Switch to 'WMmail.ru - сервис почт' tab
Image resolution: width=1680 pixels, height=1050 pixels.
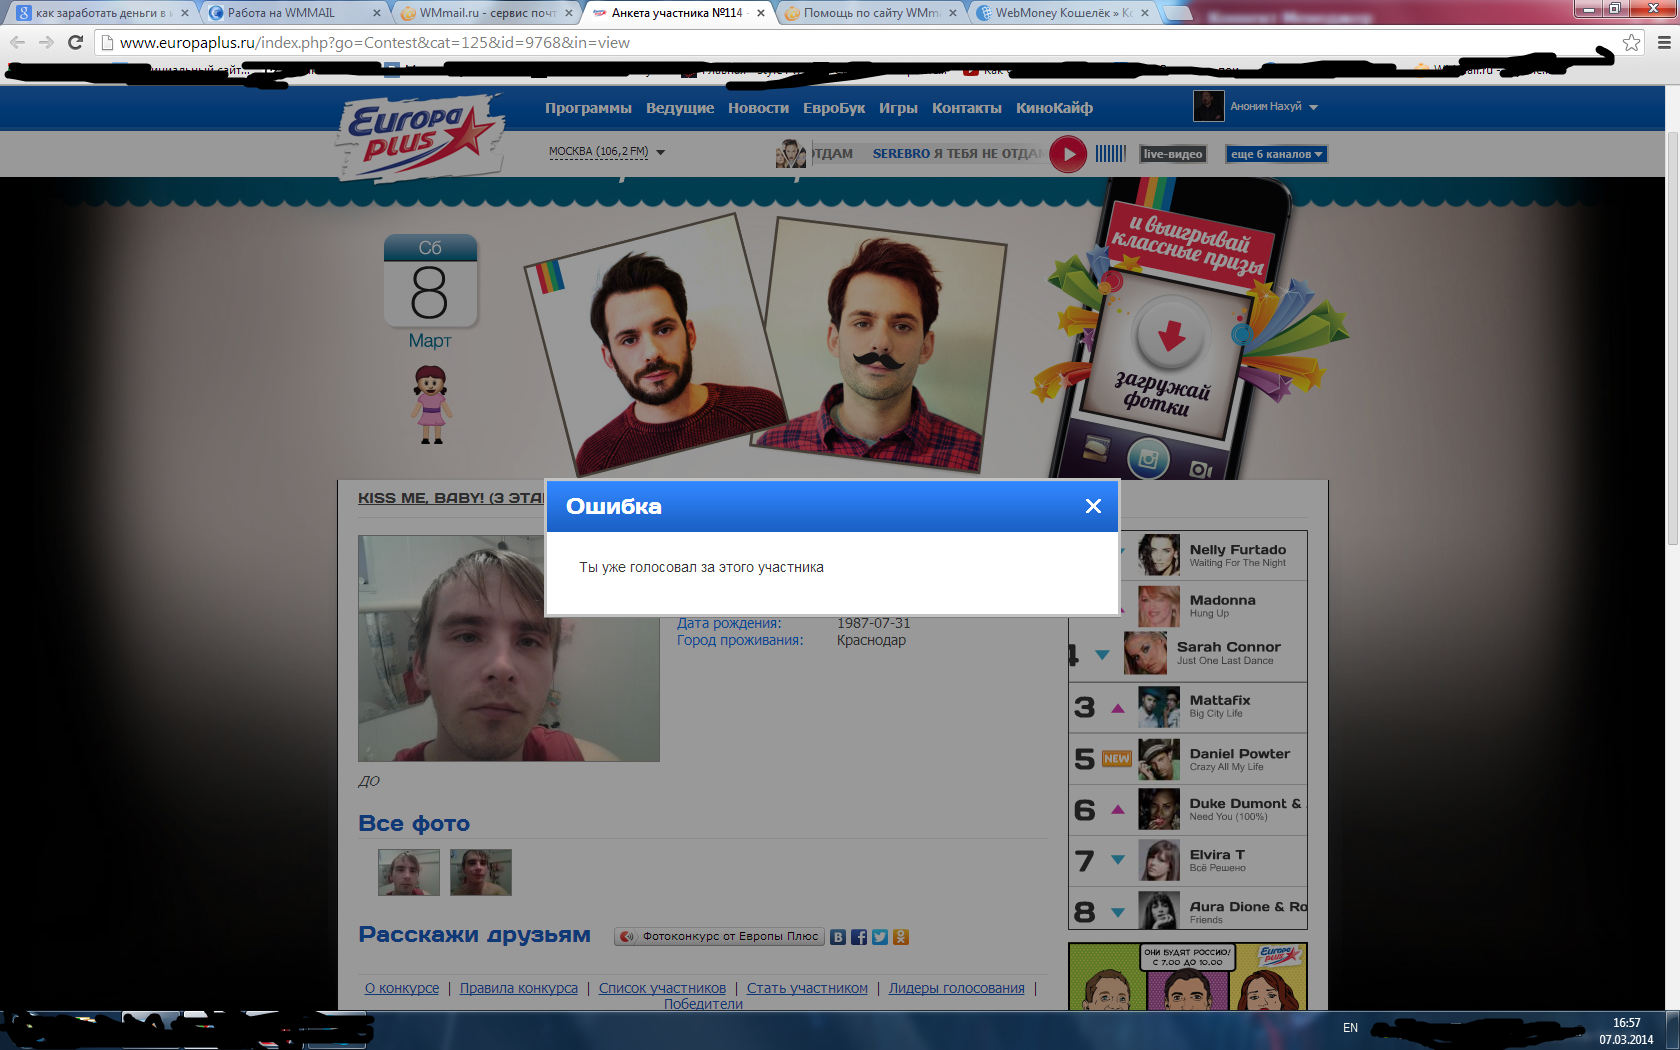point(485,13)
